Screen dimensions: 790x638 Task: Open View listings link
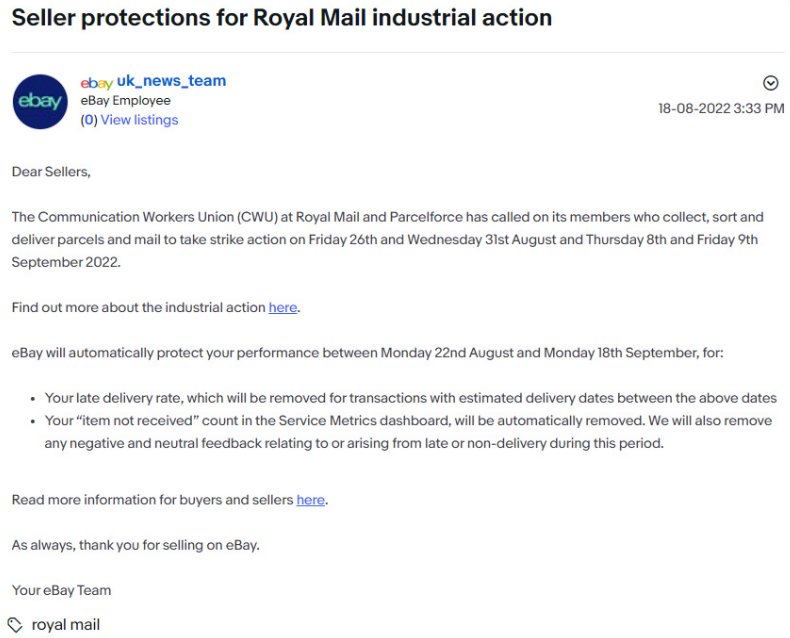pyautogui.click(x=139, y=120)
